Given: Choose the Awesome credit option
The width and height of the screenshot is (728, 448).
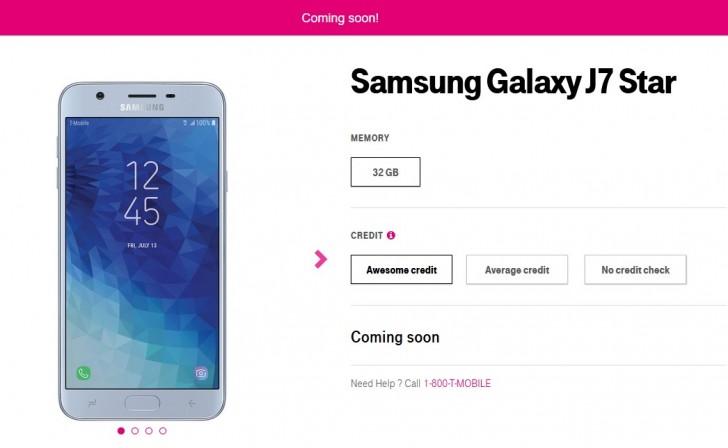Looking at the screenshot, I should click(x=402, y=269).
